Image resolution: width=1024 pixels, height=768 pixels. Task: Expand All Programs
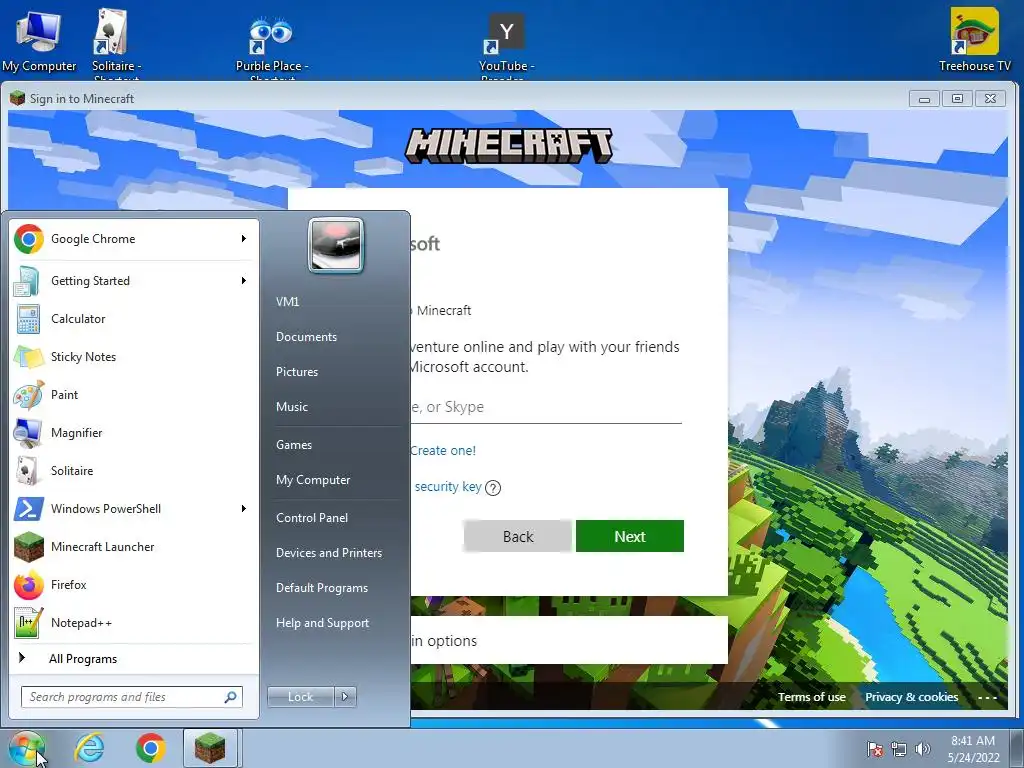(83, 659)
